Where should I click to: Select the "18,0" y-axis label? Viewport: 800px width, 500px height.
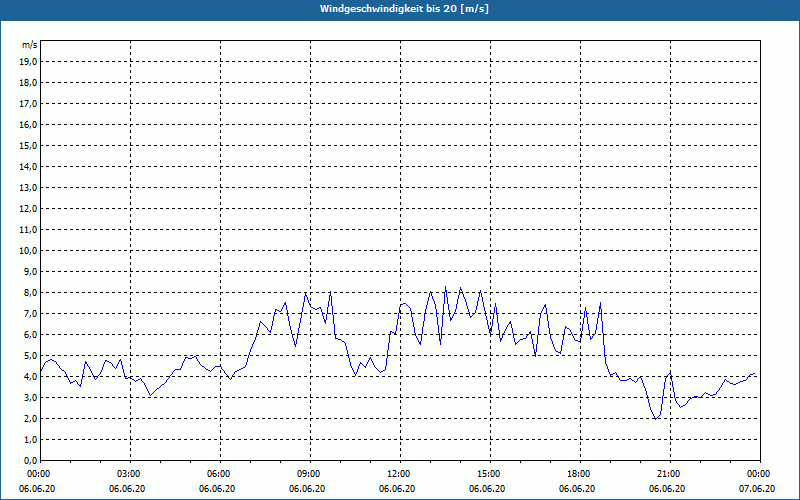click(28, 83)
